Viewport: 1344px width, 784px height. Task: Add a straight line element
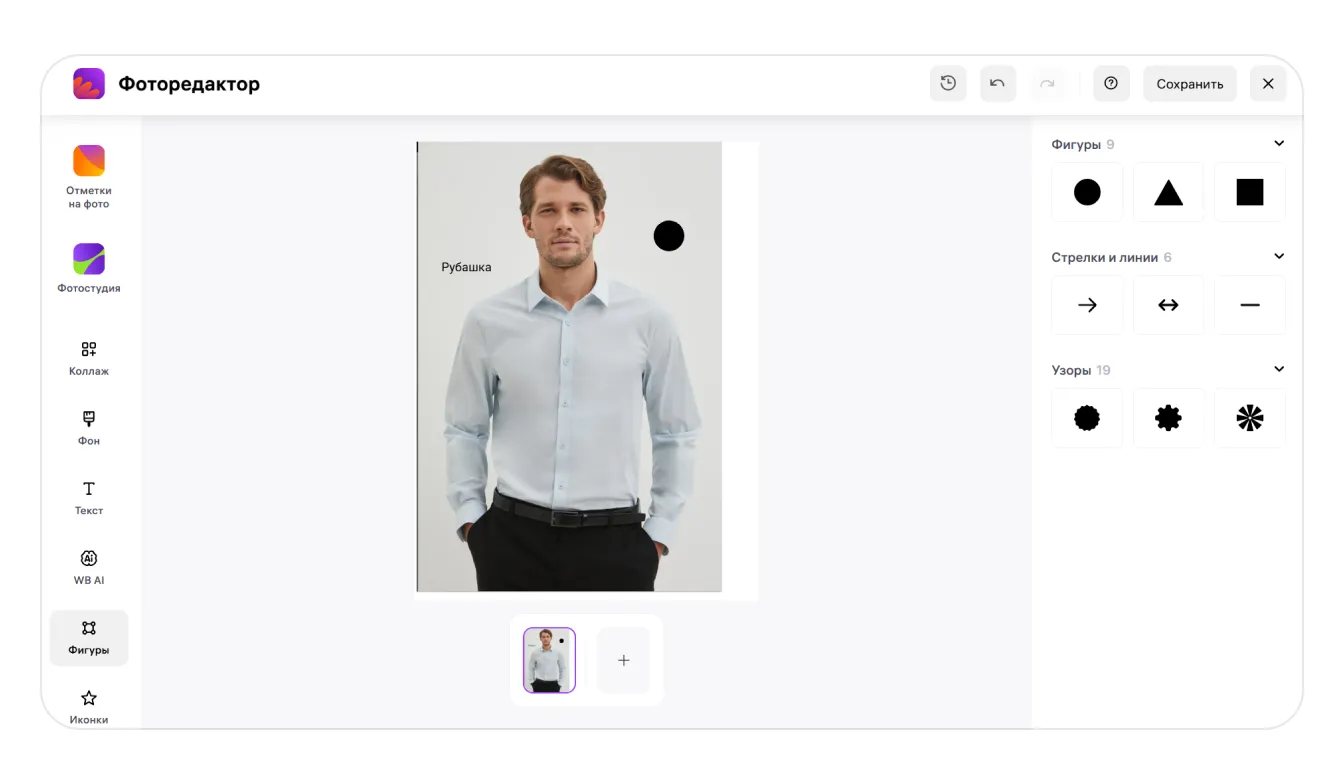click(1250, 305)
